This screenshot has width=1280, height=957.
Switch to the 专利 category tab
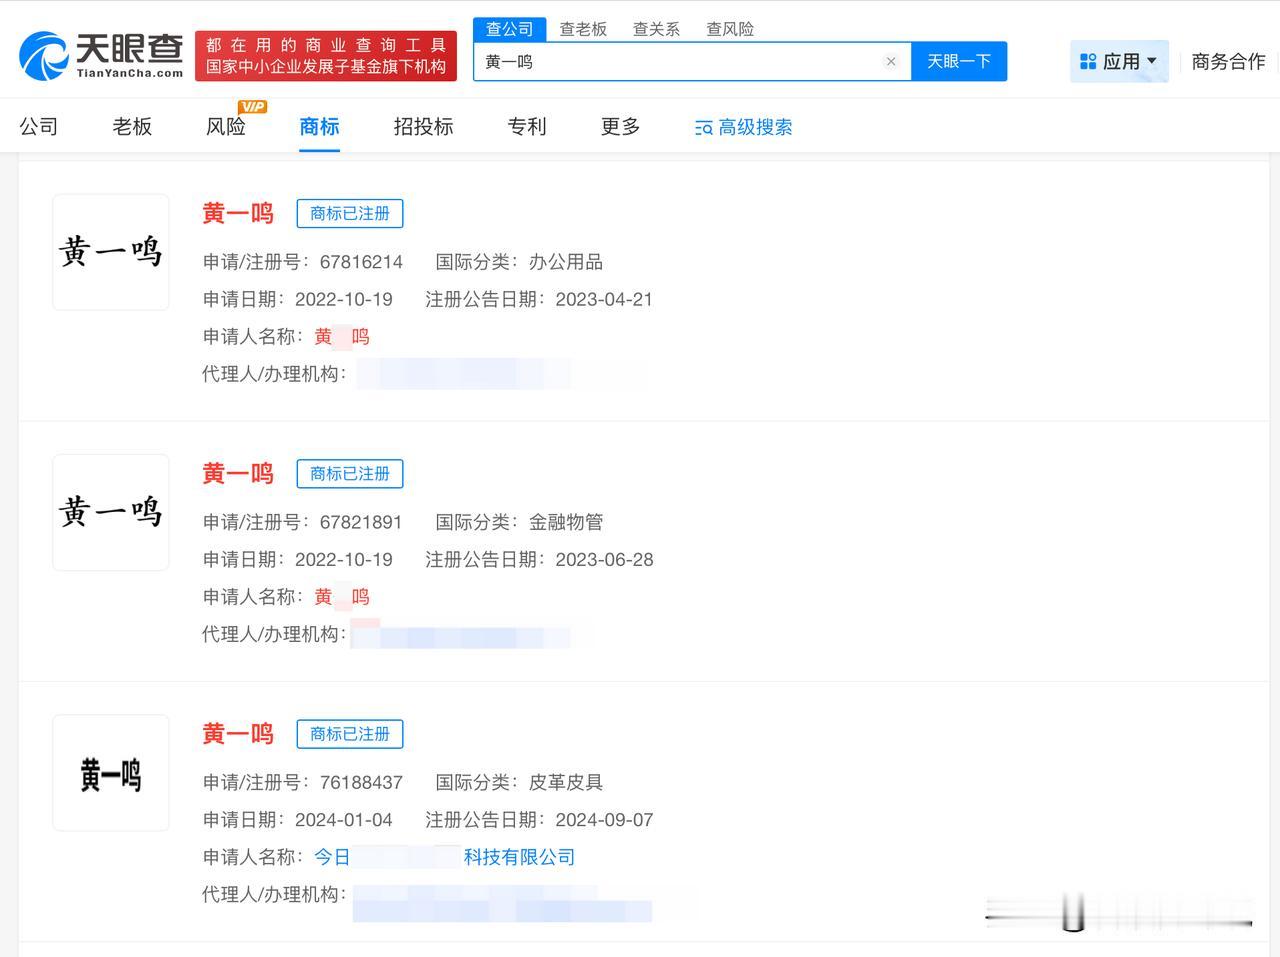(527, 126)
